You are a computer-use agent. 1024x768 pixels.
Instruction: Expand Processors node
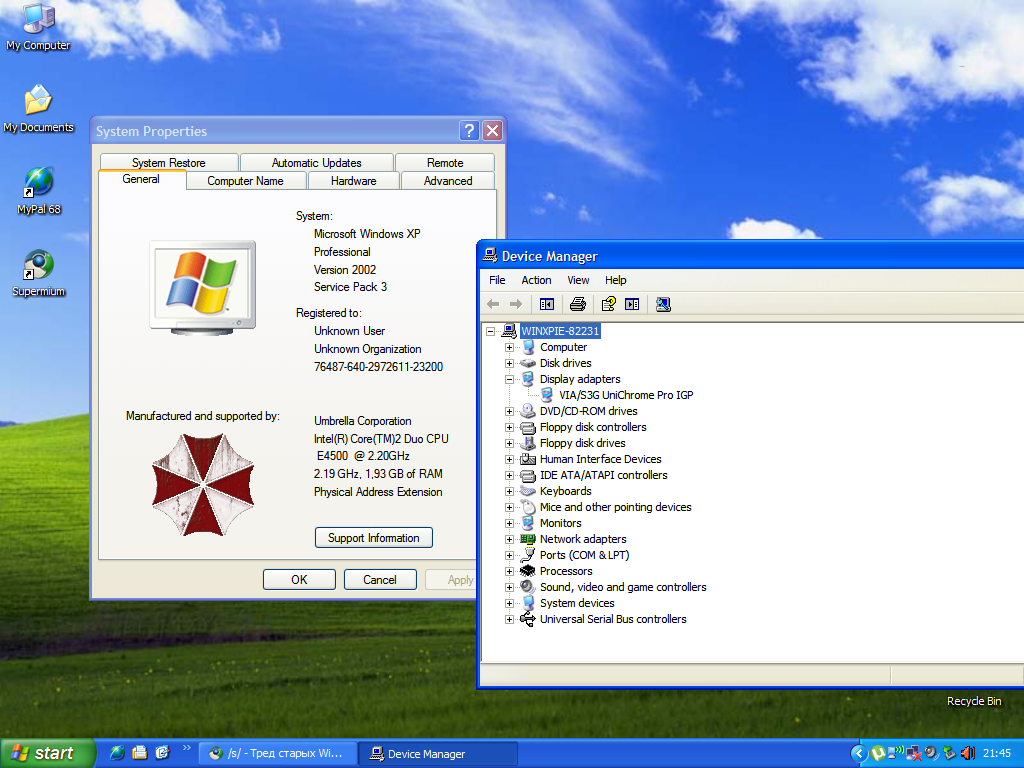click(x=509, y=571)
